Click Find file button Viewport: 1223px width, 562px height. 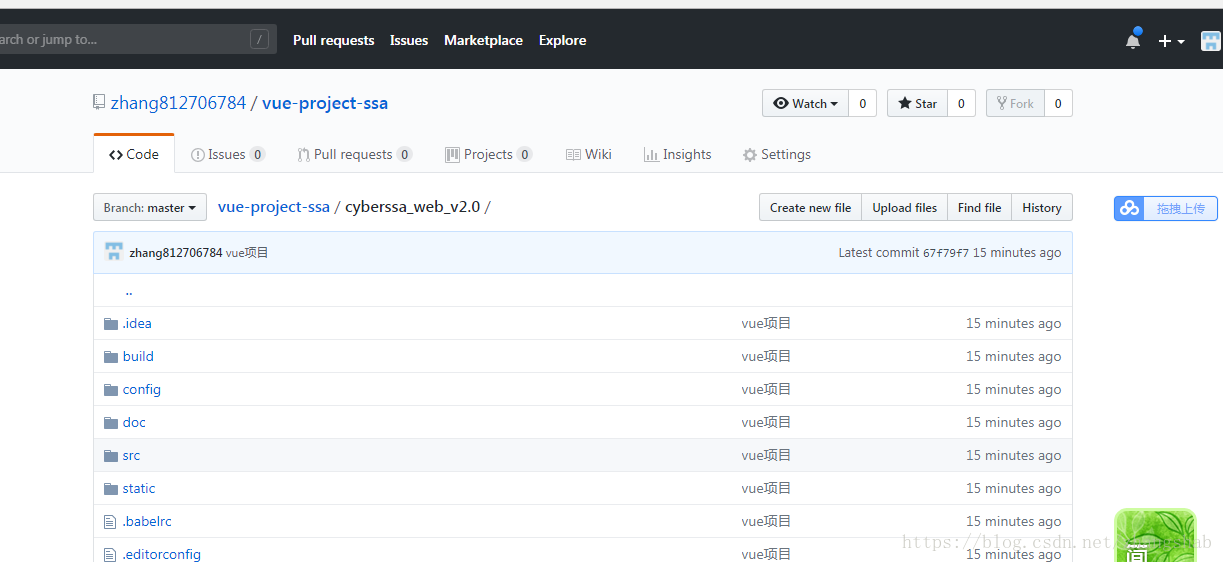[x=979, y=208]
